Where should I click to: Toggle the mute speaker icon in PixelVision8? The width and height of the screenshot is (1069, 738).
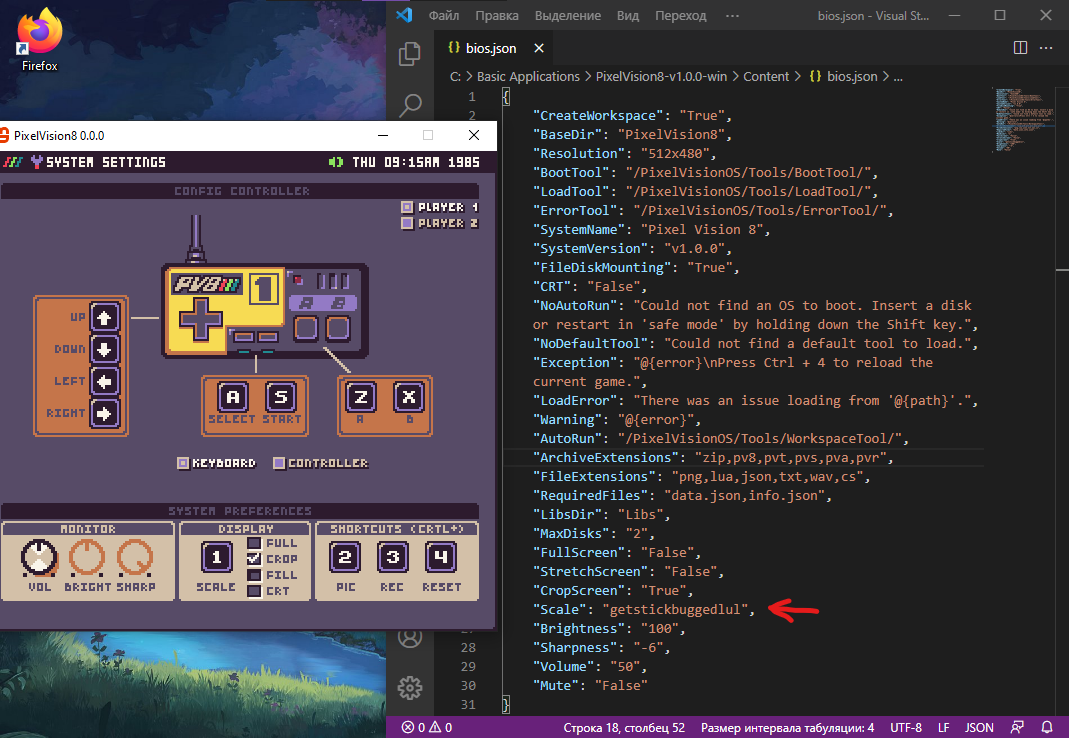335,162
